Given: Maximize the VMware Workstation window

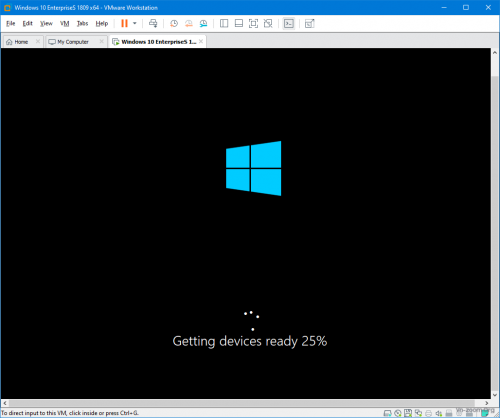Looking at the screenshot, I should (x=466, y=7).
